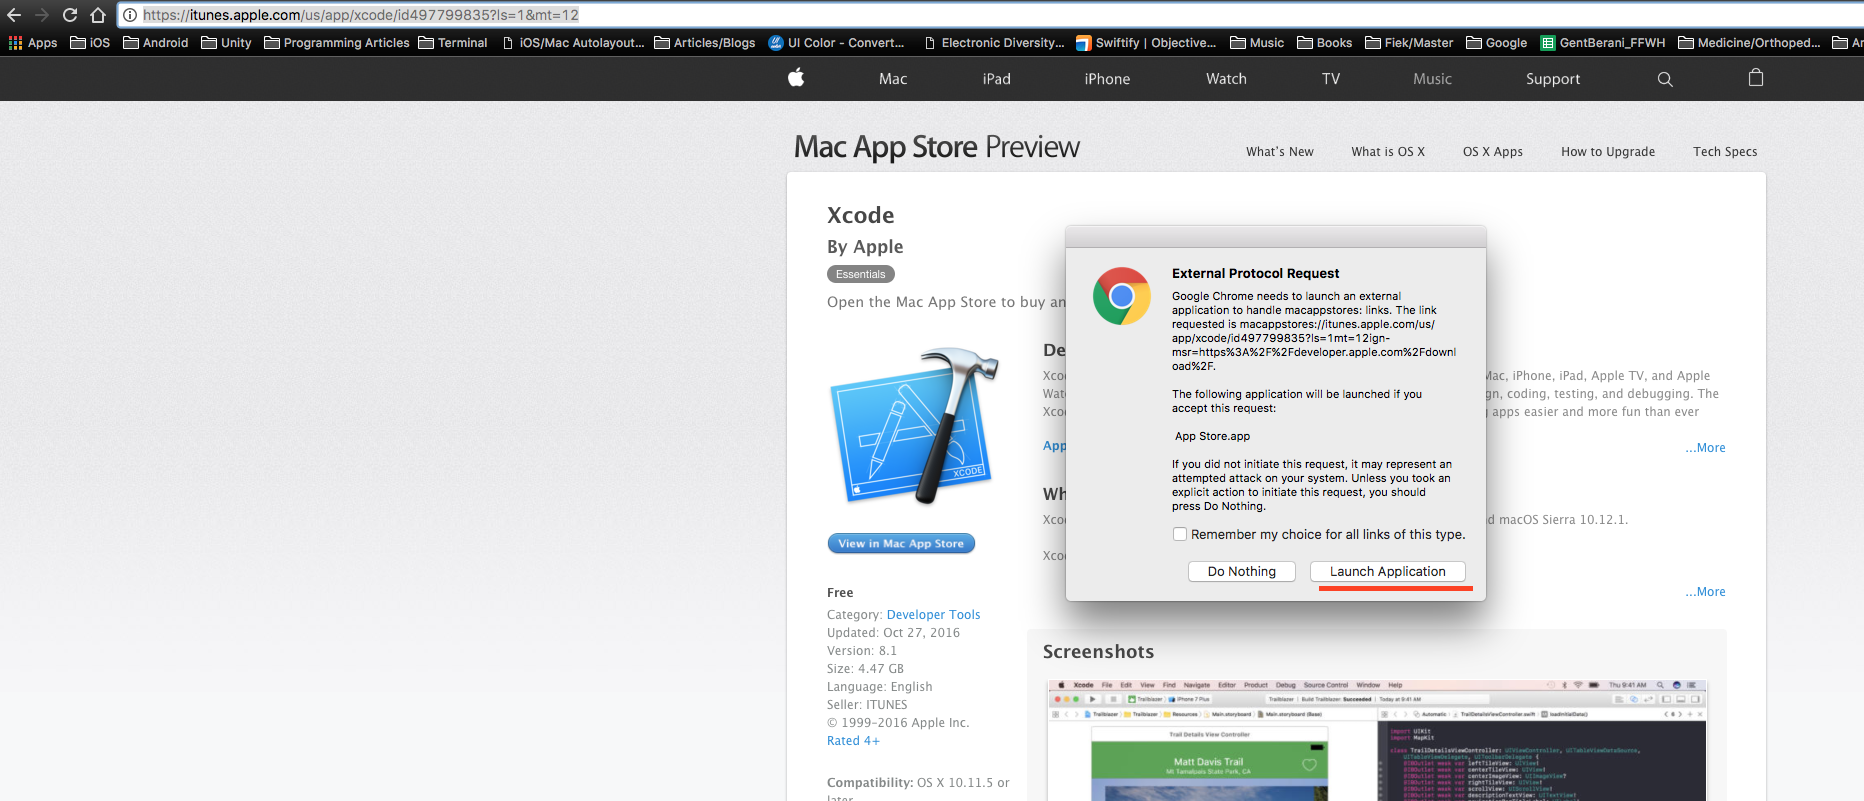Open TV in Apple navigation bar
This screenshot has height=801, width=1864.
pyautogui.click(x=1331, y=79)
